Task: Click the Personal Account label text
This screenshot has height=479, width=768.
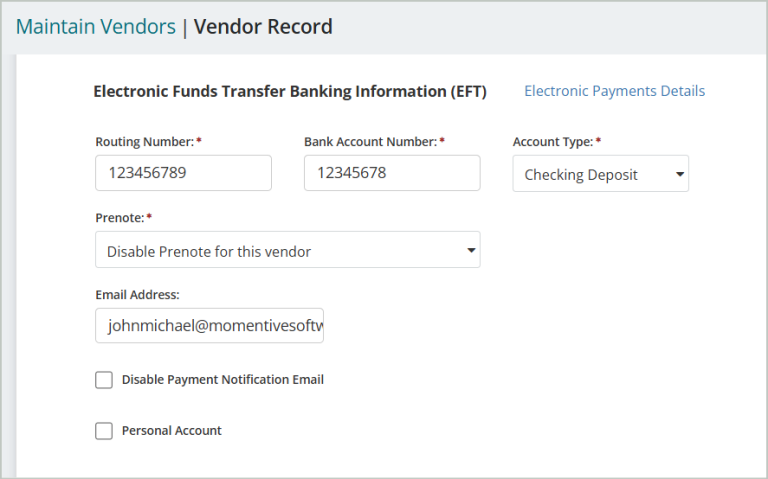Action: [x=171, y=431]
